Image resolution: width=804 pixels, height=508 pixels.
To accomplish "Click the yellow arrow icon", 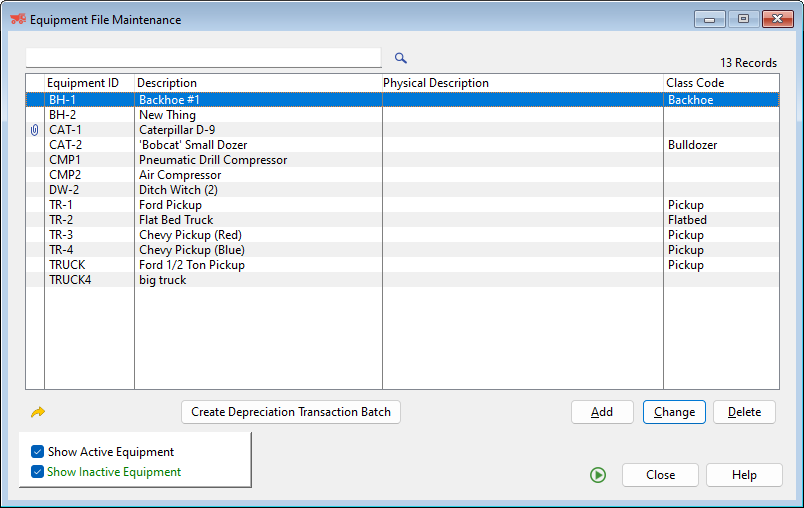I will click(38, 412).
